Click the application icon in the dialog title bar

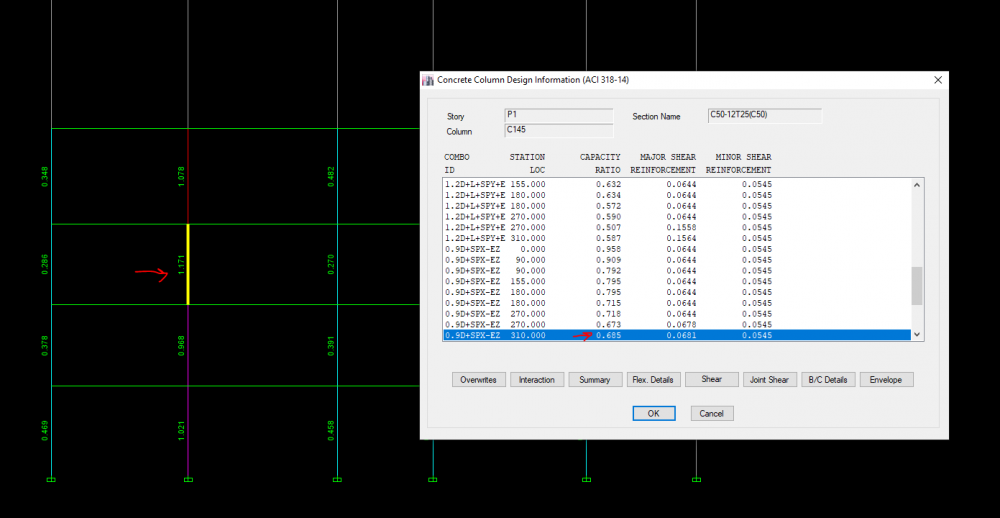(x=428, y=80)
